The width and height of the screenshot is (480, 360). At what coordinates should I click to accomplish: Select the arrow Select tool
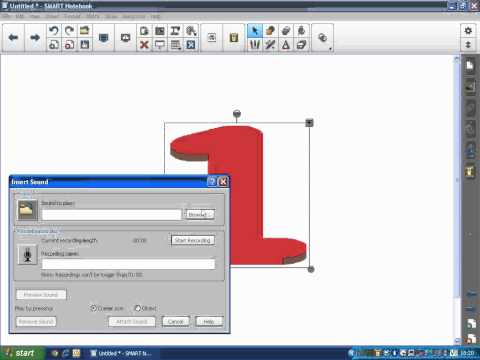[255, 31]
